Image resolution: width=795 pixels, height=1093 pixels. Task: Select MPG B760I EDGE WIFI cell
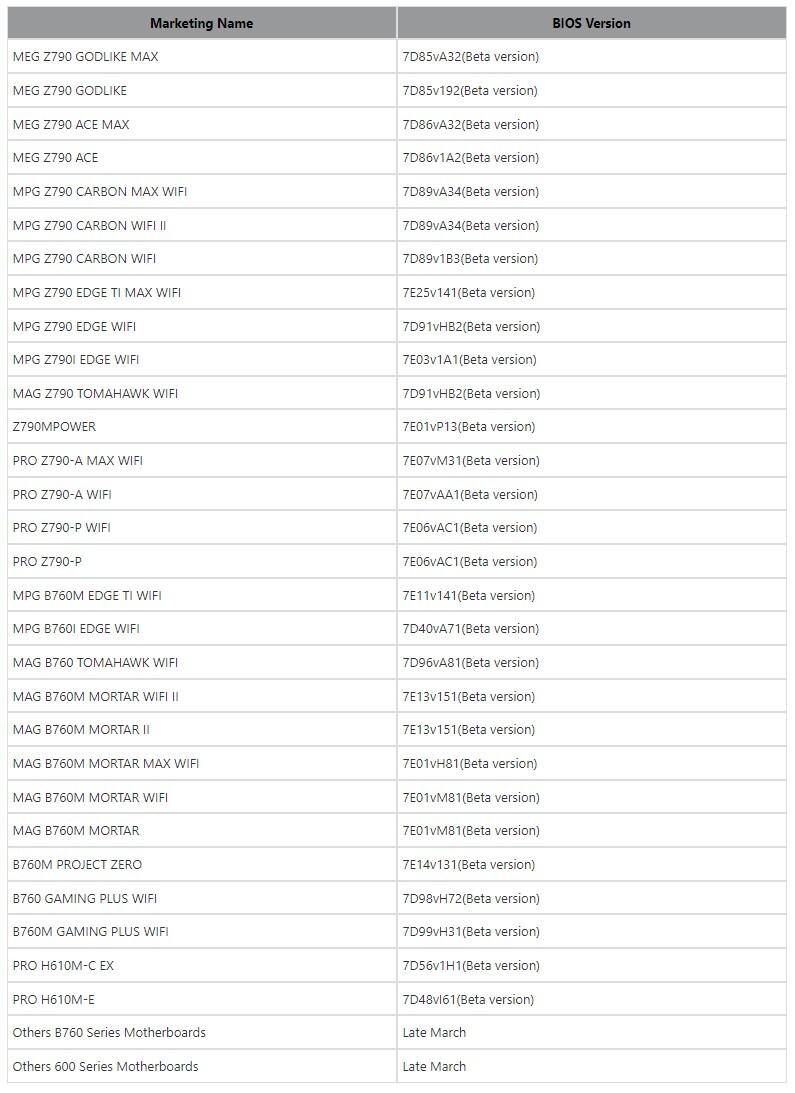pyautogui.click(x=202, y=629)
